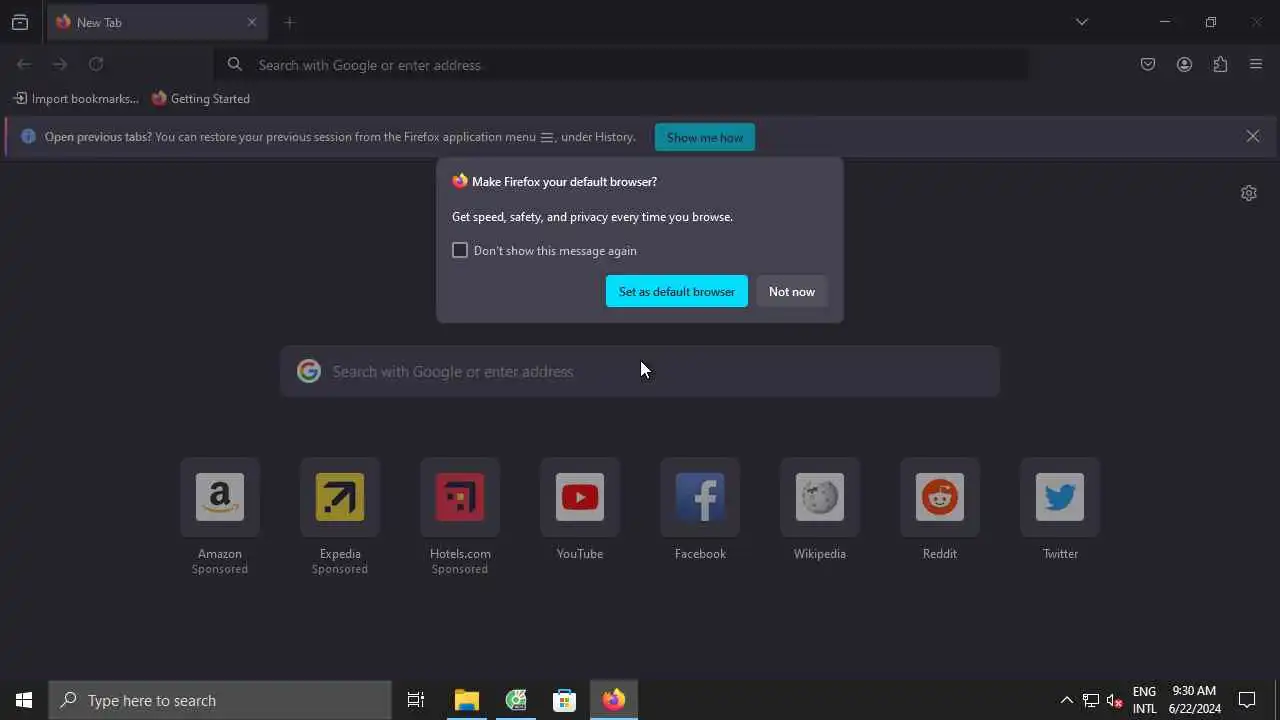
Task: Open the Windows notification center icon
Action: [1247, 700]
